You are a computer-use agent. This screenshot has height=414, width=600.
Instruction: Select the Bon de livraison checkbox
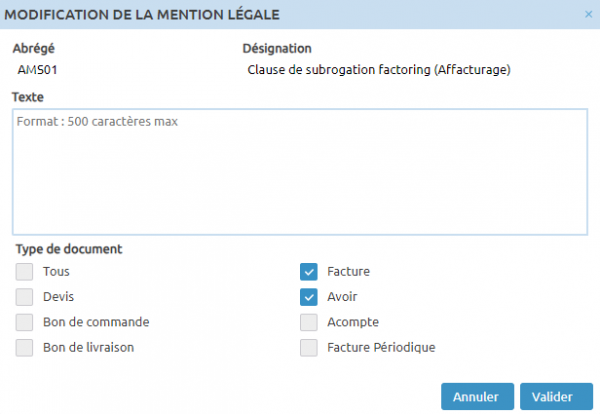click(x=24, y=348)
